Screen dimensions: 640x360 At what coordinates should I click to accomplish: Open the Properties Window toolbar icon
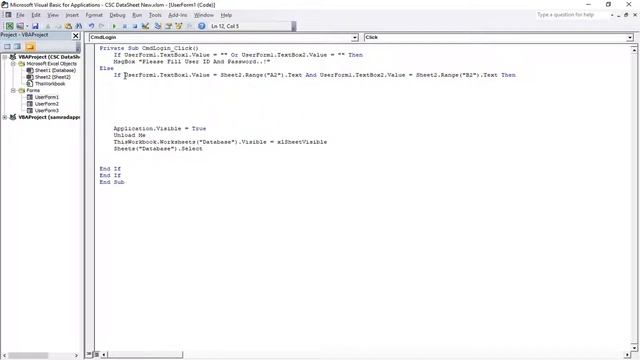pyautogui.click(x=168, y=26)
